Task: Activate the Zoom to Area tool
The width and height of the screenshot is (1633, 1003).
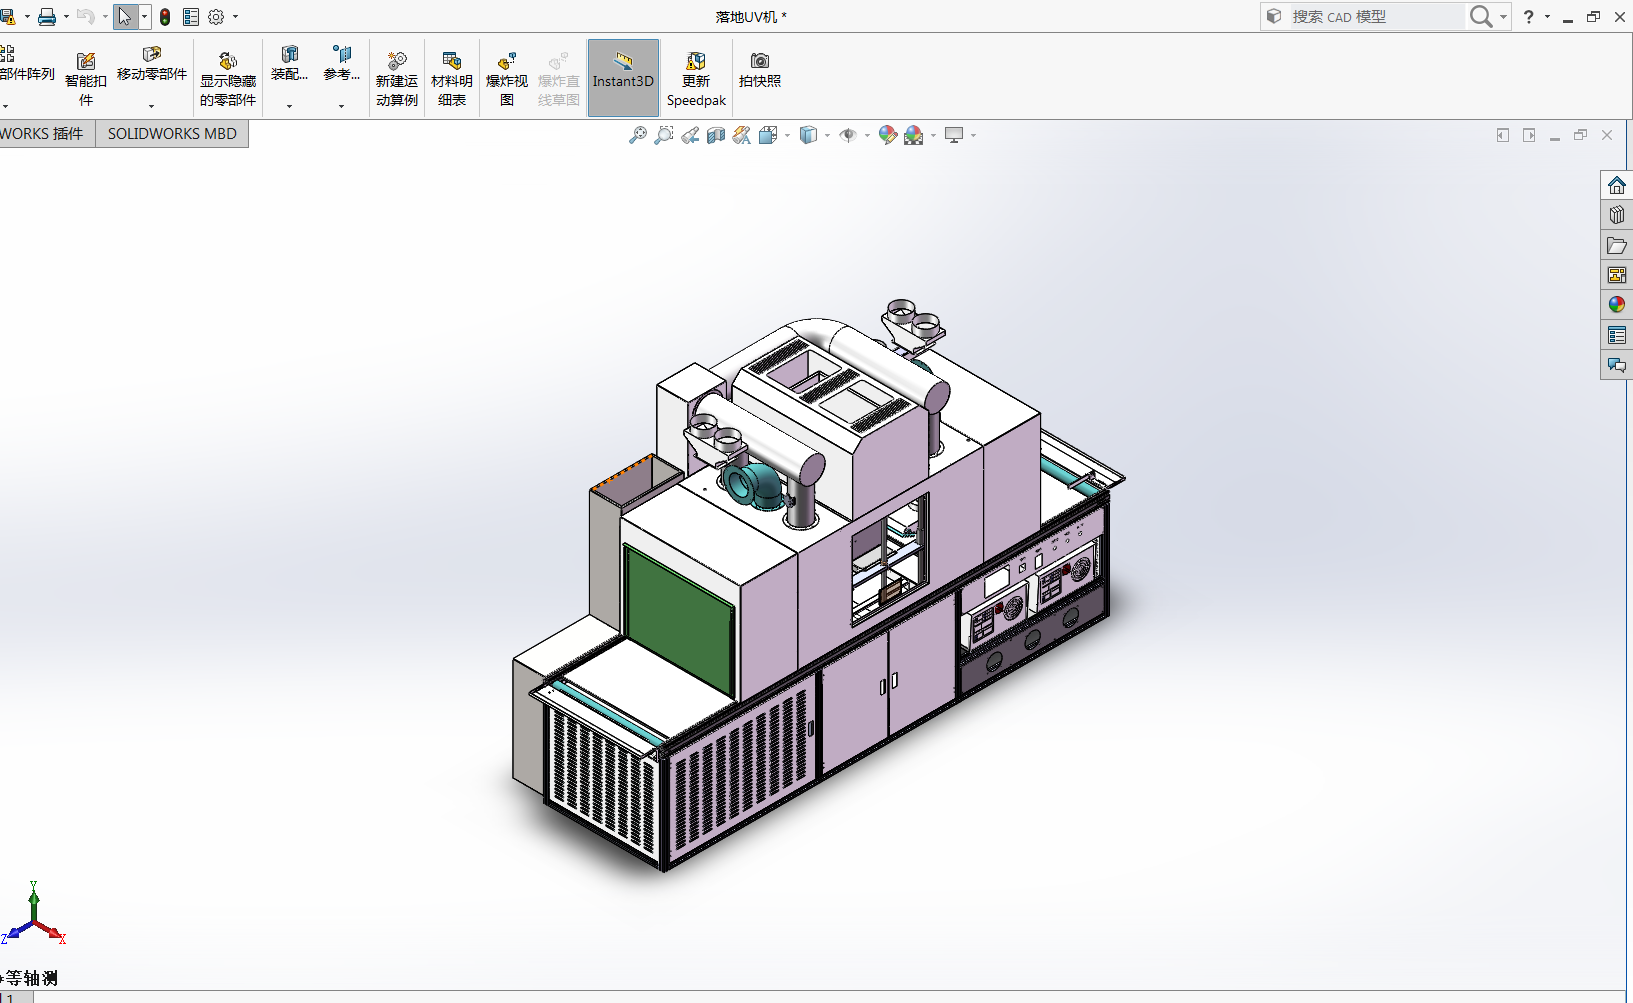Action: (x=663, y=135)
